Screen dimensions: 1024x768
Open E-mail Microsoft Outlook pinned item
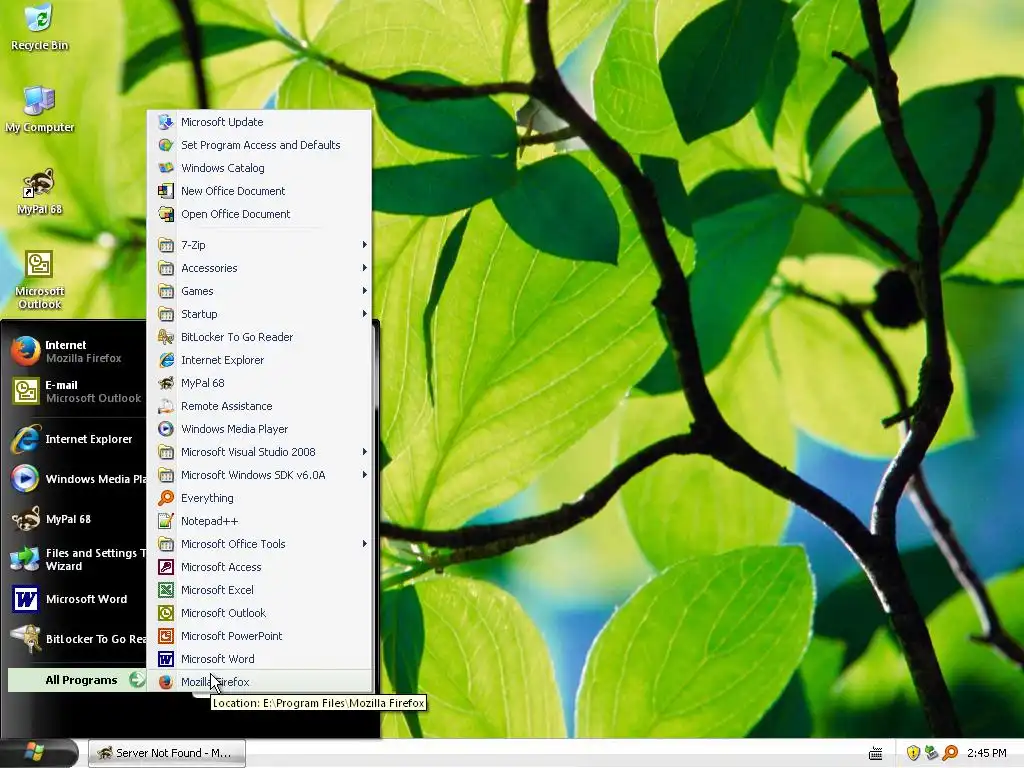pos(76,391)
